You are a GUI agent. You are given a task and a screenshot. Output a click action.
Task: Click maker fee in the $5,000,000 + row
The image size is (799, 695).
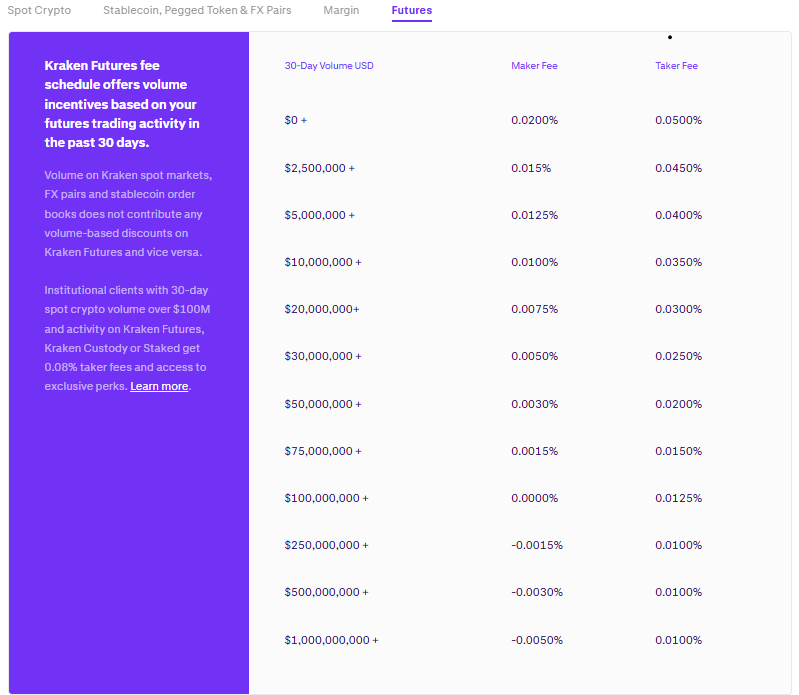coord(535,215)
